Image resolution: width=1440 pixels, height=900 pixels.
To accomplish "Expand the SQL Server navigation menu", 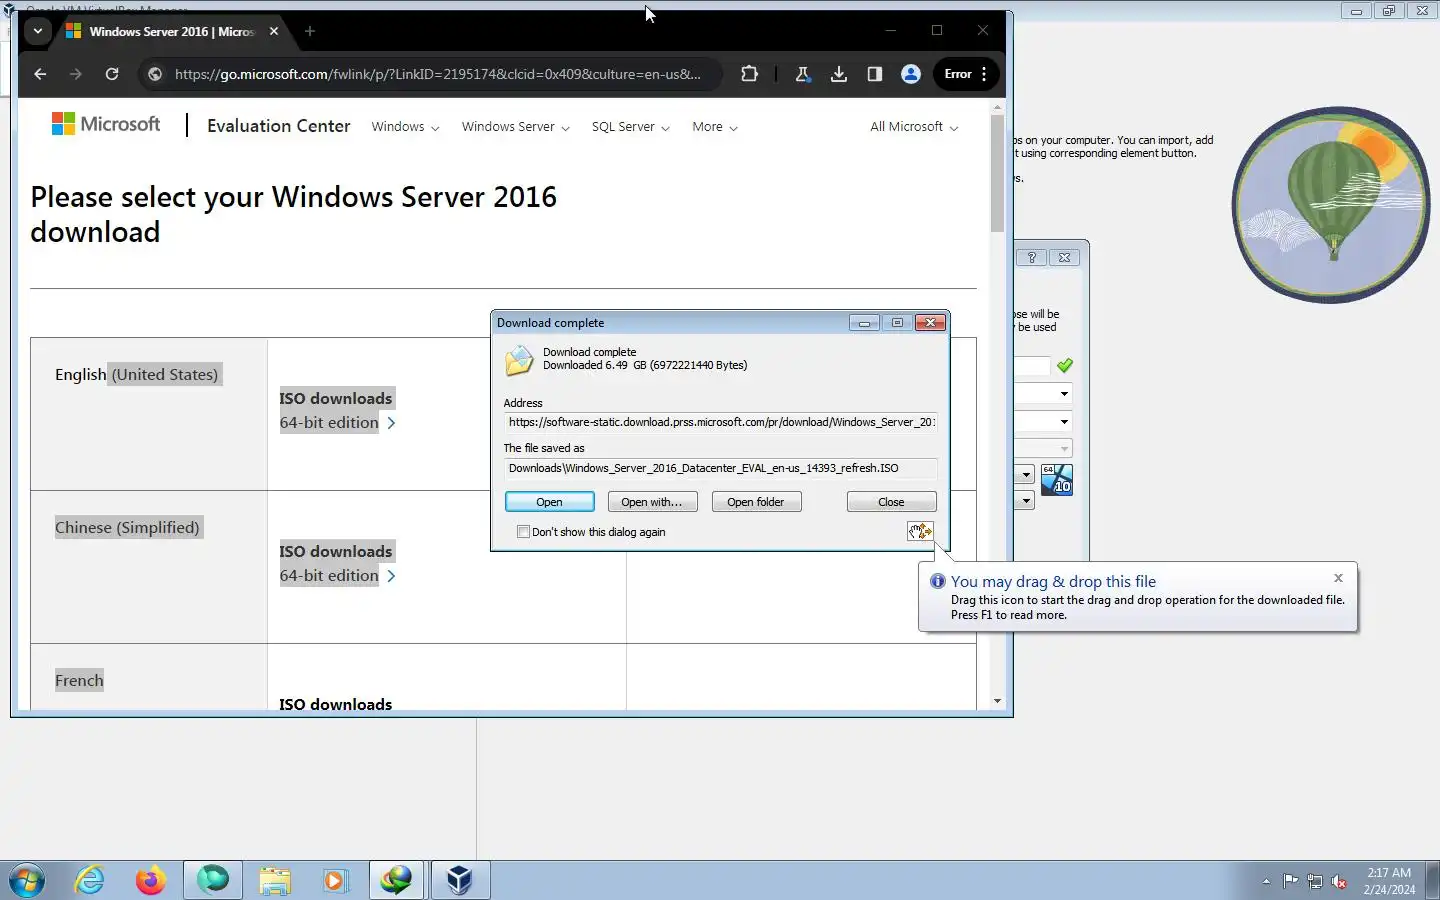I will [x=630, y=127].
